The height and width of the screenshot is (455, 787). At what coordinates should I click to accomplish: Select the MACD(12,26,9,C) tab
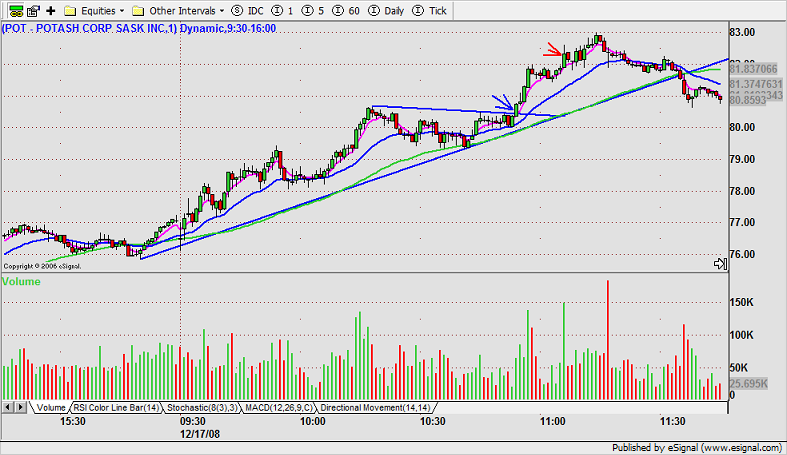pyautogui.click(x=279, y=408)
